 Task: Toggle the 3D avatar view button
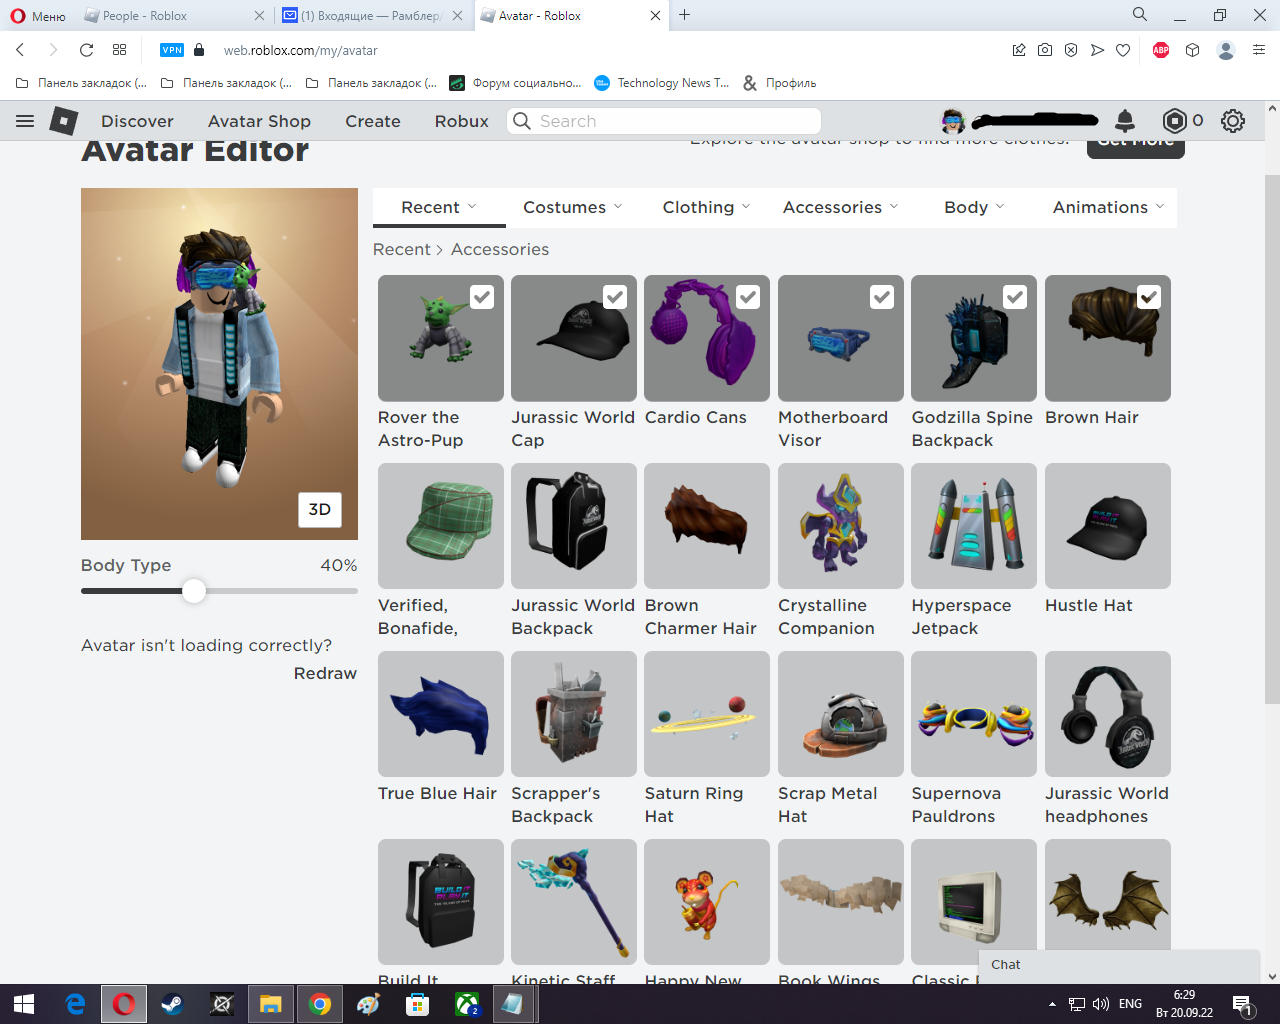320,509
